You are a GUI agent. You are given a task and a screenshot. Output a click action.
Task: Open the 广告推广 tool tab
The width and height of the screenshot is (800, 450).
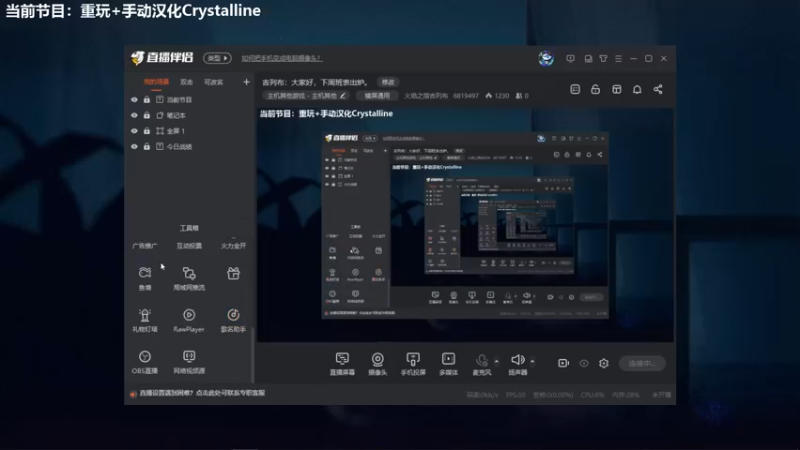pyautogui.click(x=145, y=246)
